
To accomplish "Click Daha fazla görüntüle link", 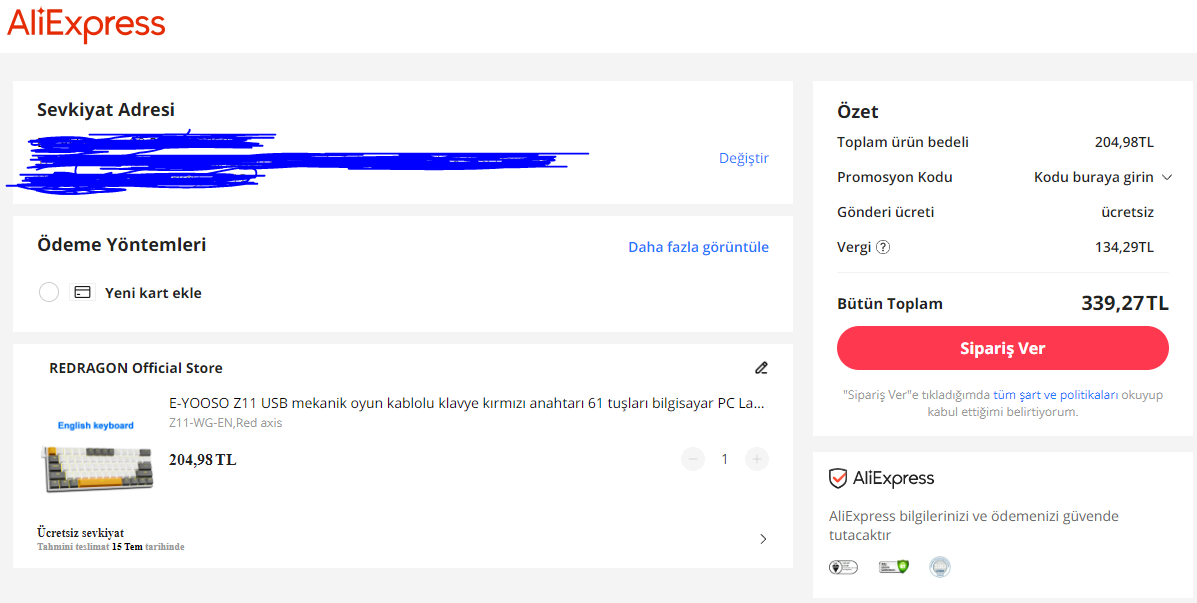I will coord(699,247).
